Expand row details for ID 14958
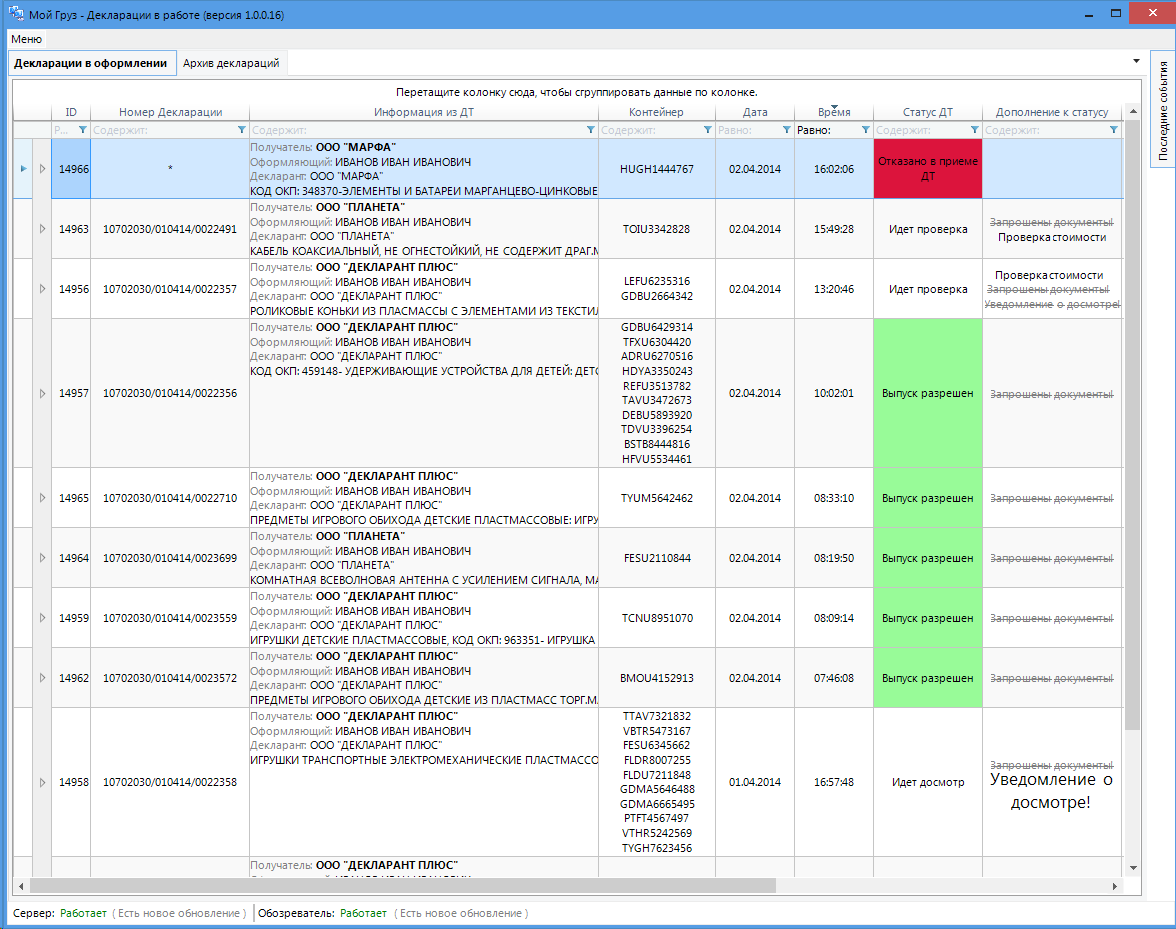 pos(42,782)
